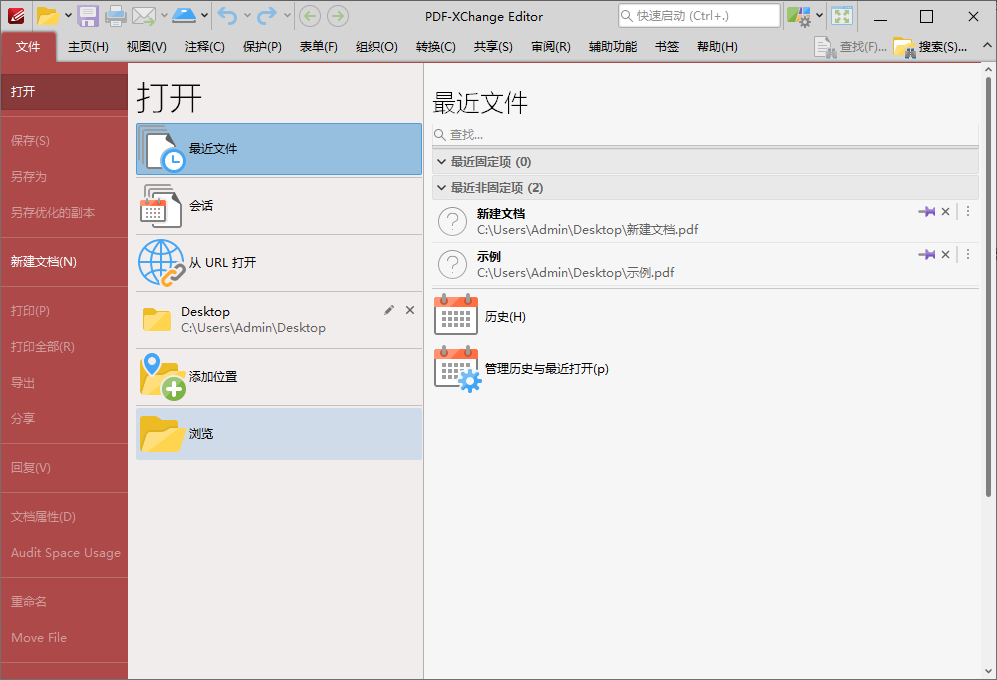Click the Email document icon

pos(143,15)
